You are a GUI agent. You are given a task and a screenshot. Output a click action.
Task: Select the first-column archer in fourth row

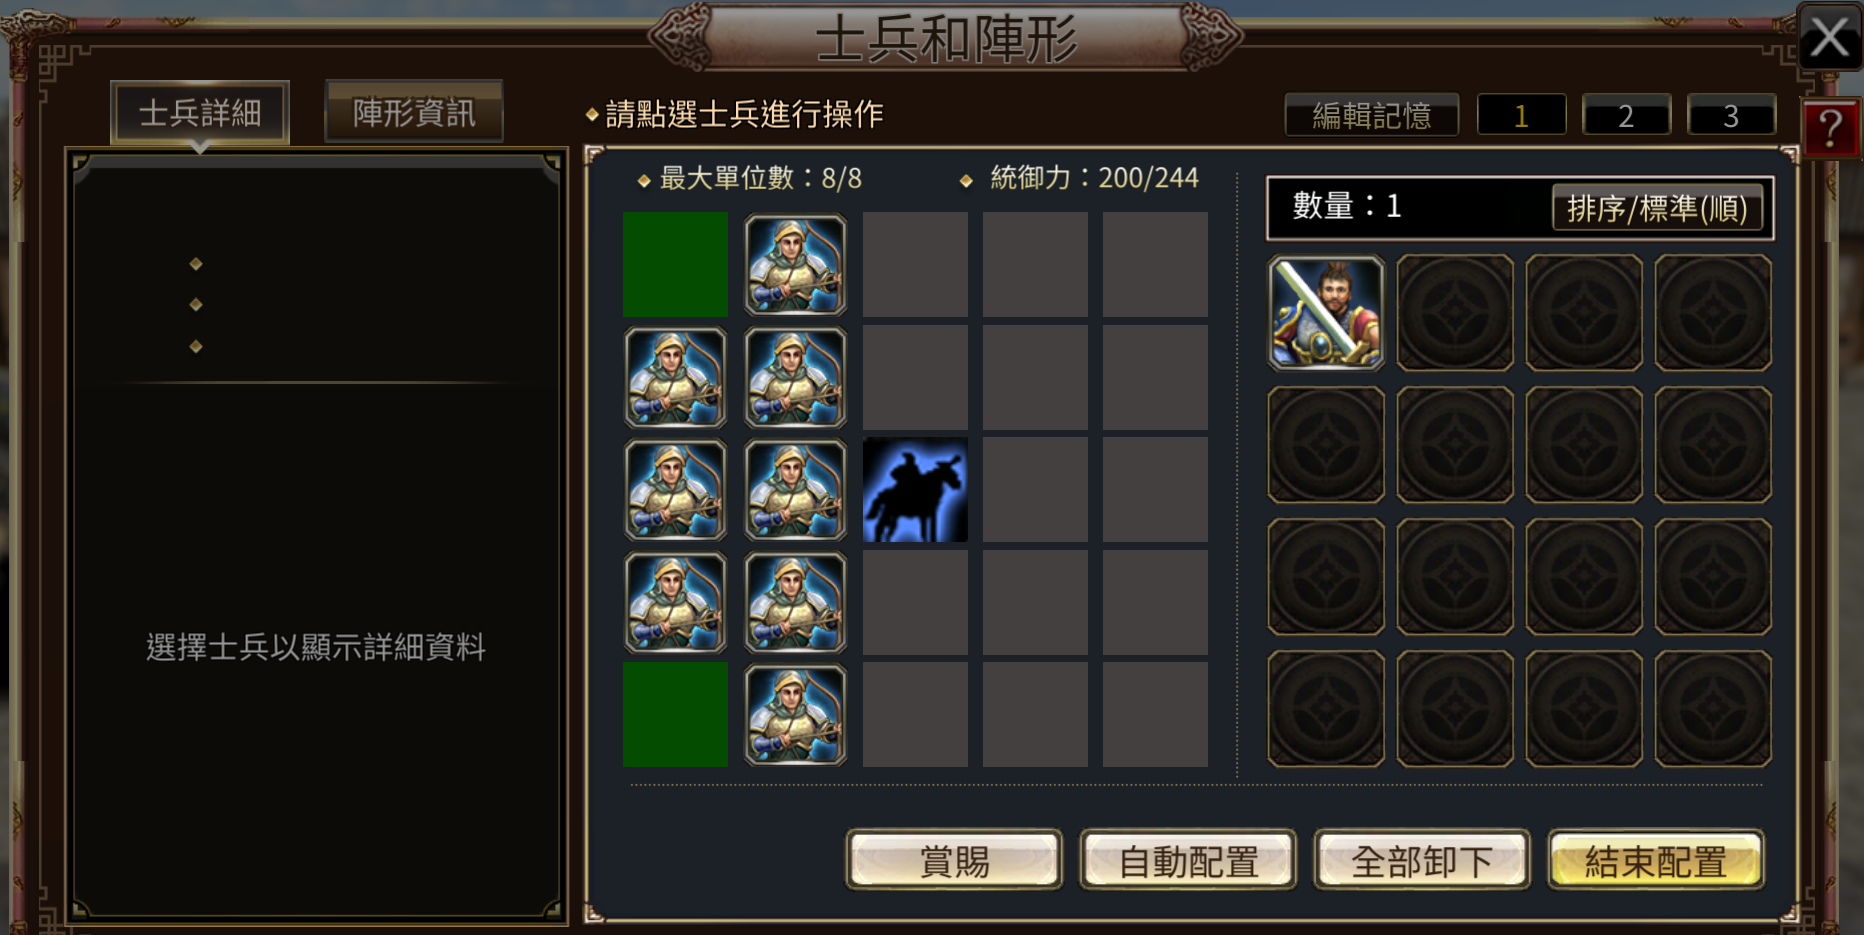point(675,603)
